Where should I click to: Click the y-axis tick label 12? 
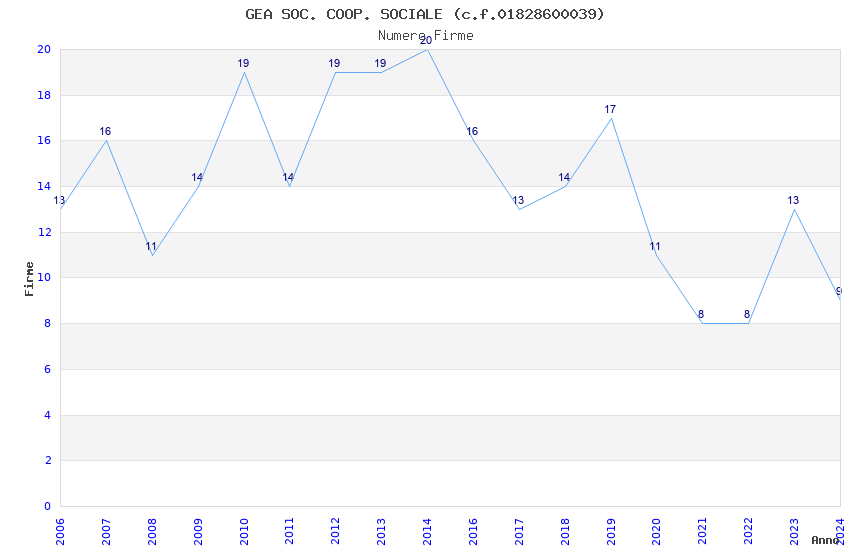[x=44, y=232]
